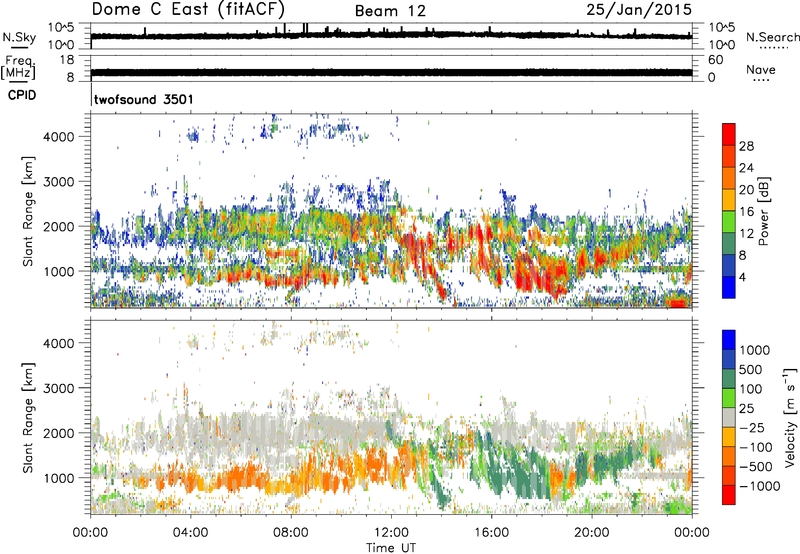
Task: Click the '4' value on power color bar
Action: 742,278
